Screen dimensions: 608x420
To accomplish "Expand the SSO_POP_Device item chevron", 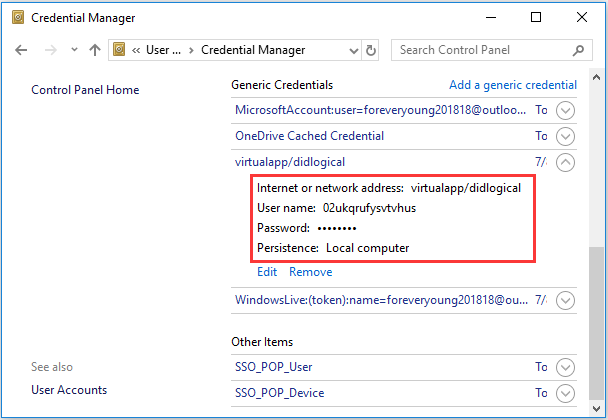I will (x=565, y=393).
